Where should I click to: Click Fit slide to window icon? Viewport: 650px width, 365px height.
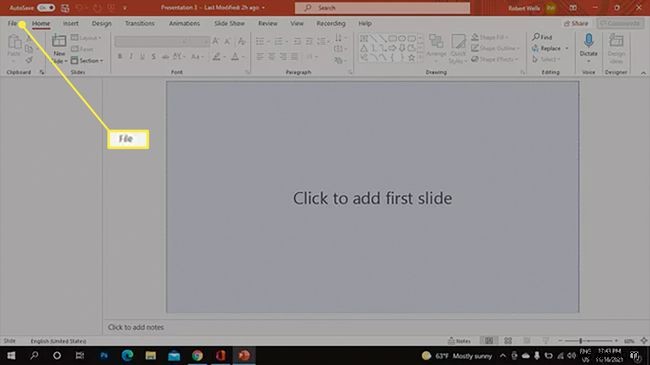644,341
